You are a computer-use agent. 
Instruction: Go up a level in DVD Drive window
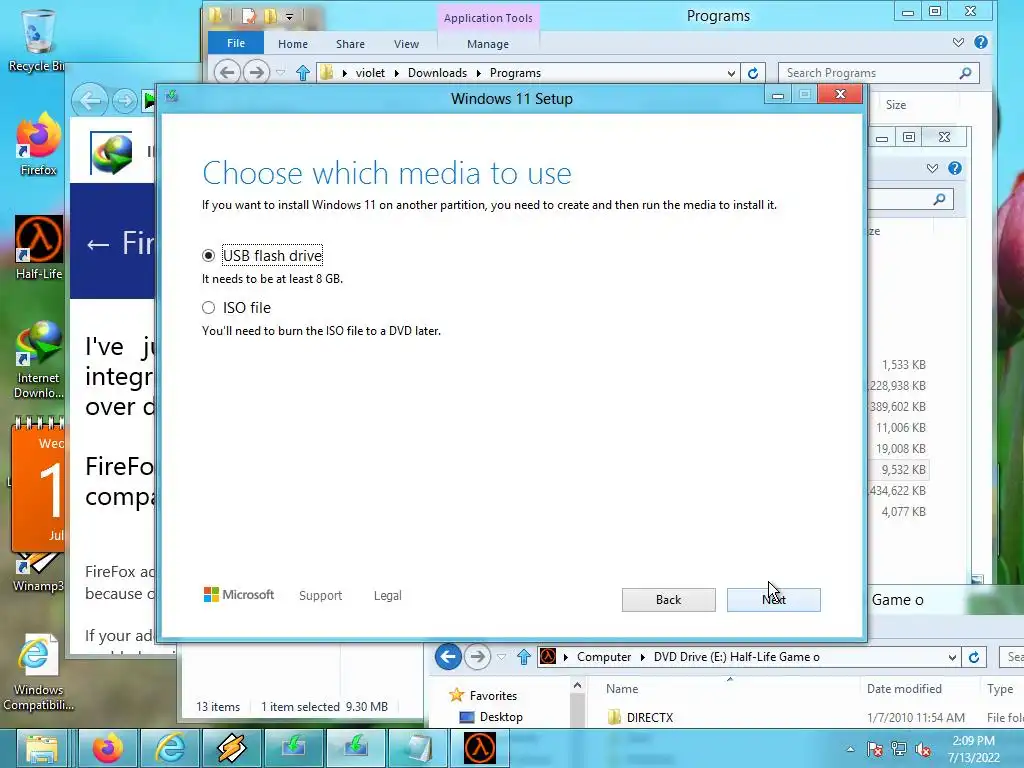pyautogui.click(x=523, y=656)
